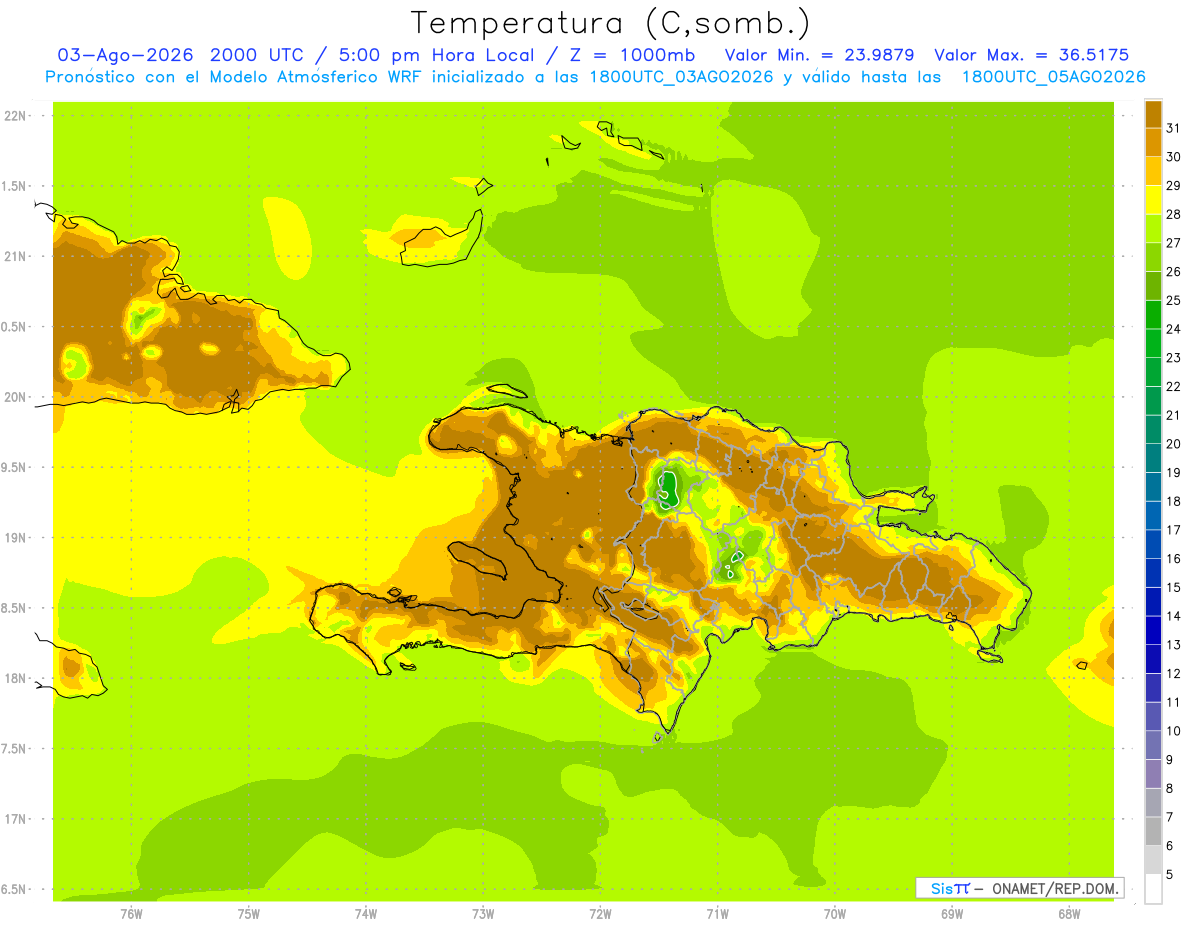Click the legend value "25"
The height and width of the screenshot is (927, 1200).
pos(1174,300)
